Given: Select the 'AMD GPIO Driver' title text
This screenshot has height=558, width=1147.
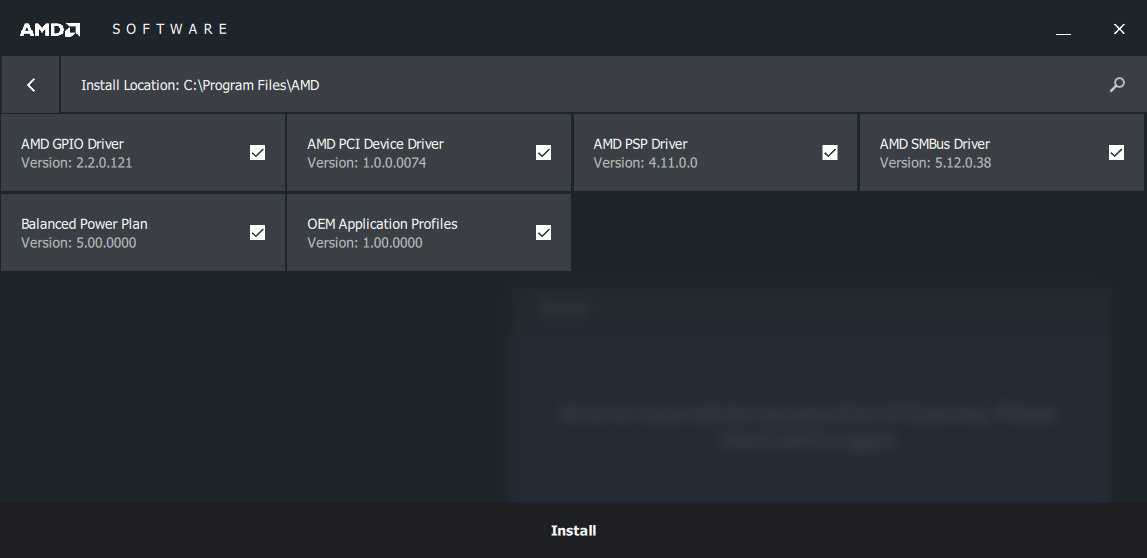Looking at the screenshot, I should [x=72, y=144].
